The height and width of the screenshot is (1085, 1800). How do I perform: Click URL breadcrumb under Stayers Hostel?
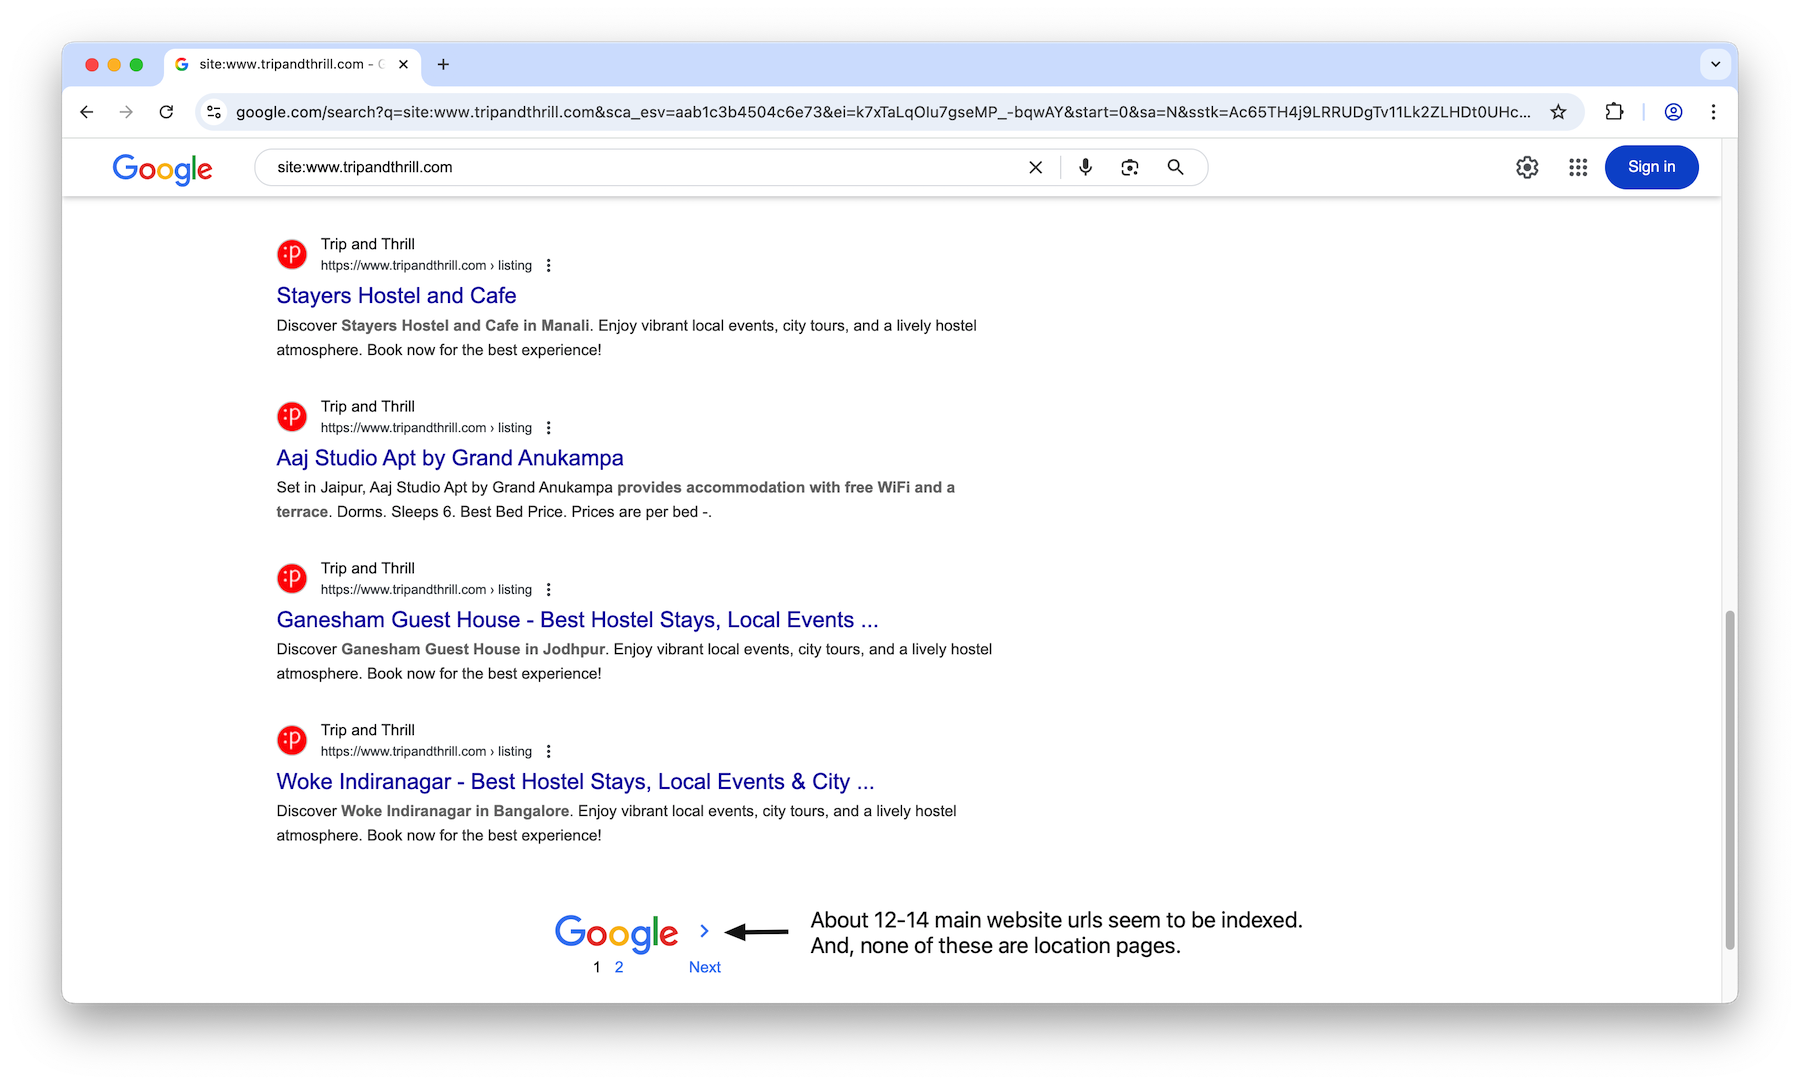click(x=426, y=266)
